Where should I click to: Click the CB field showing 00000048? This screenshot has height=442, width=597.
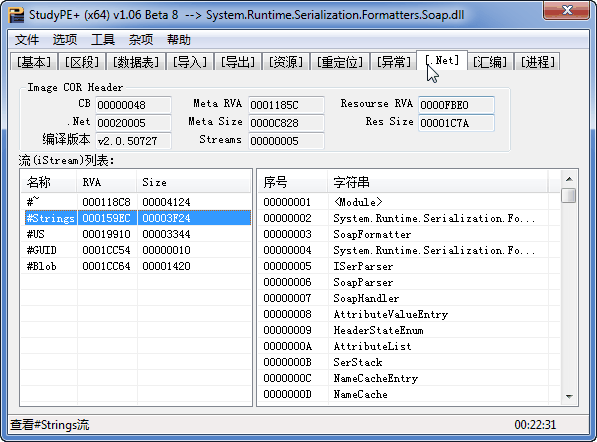click(133, 105)
